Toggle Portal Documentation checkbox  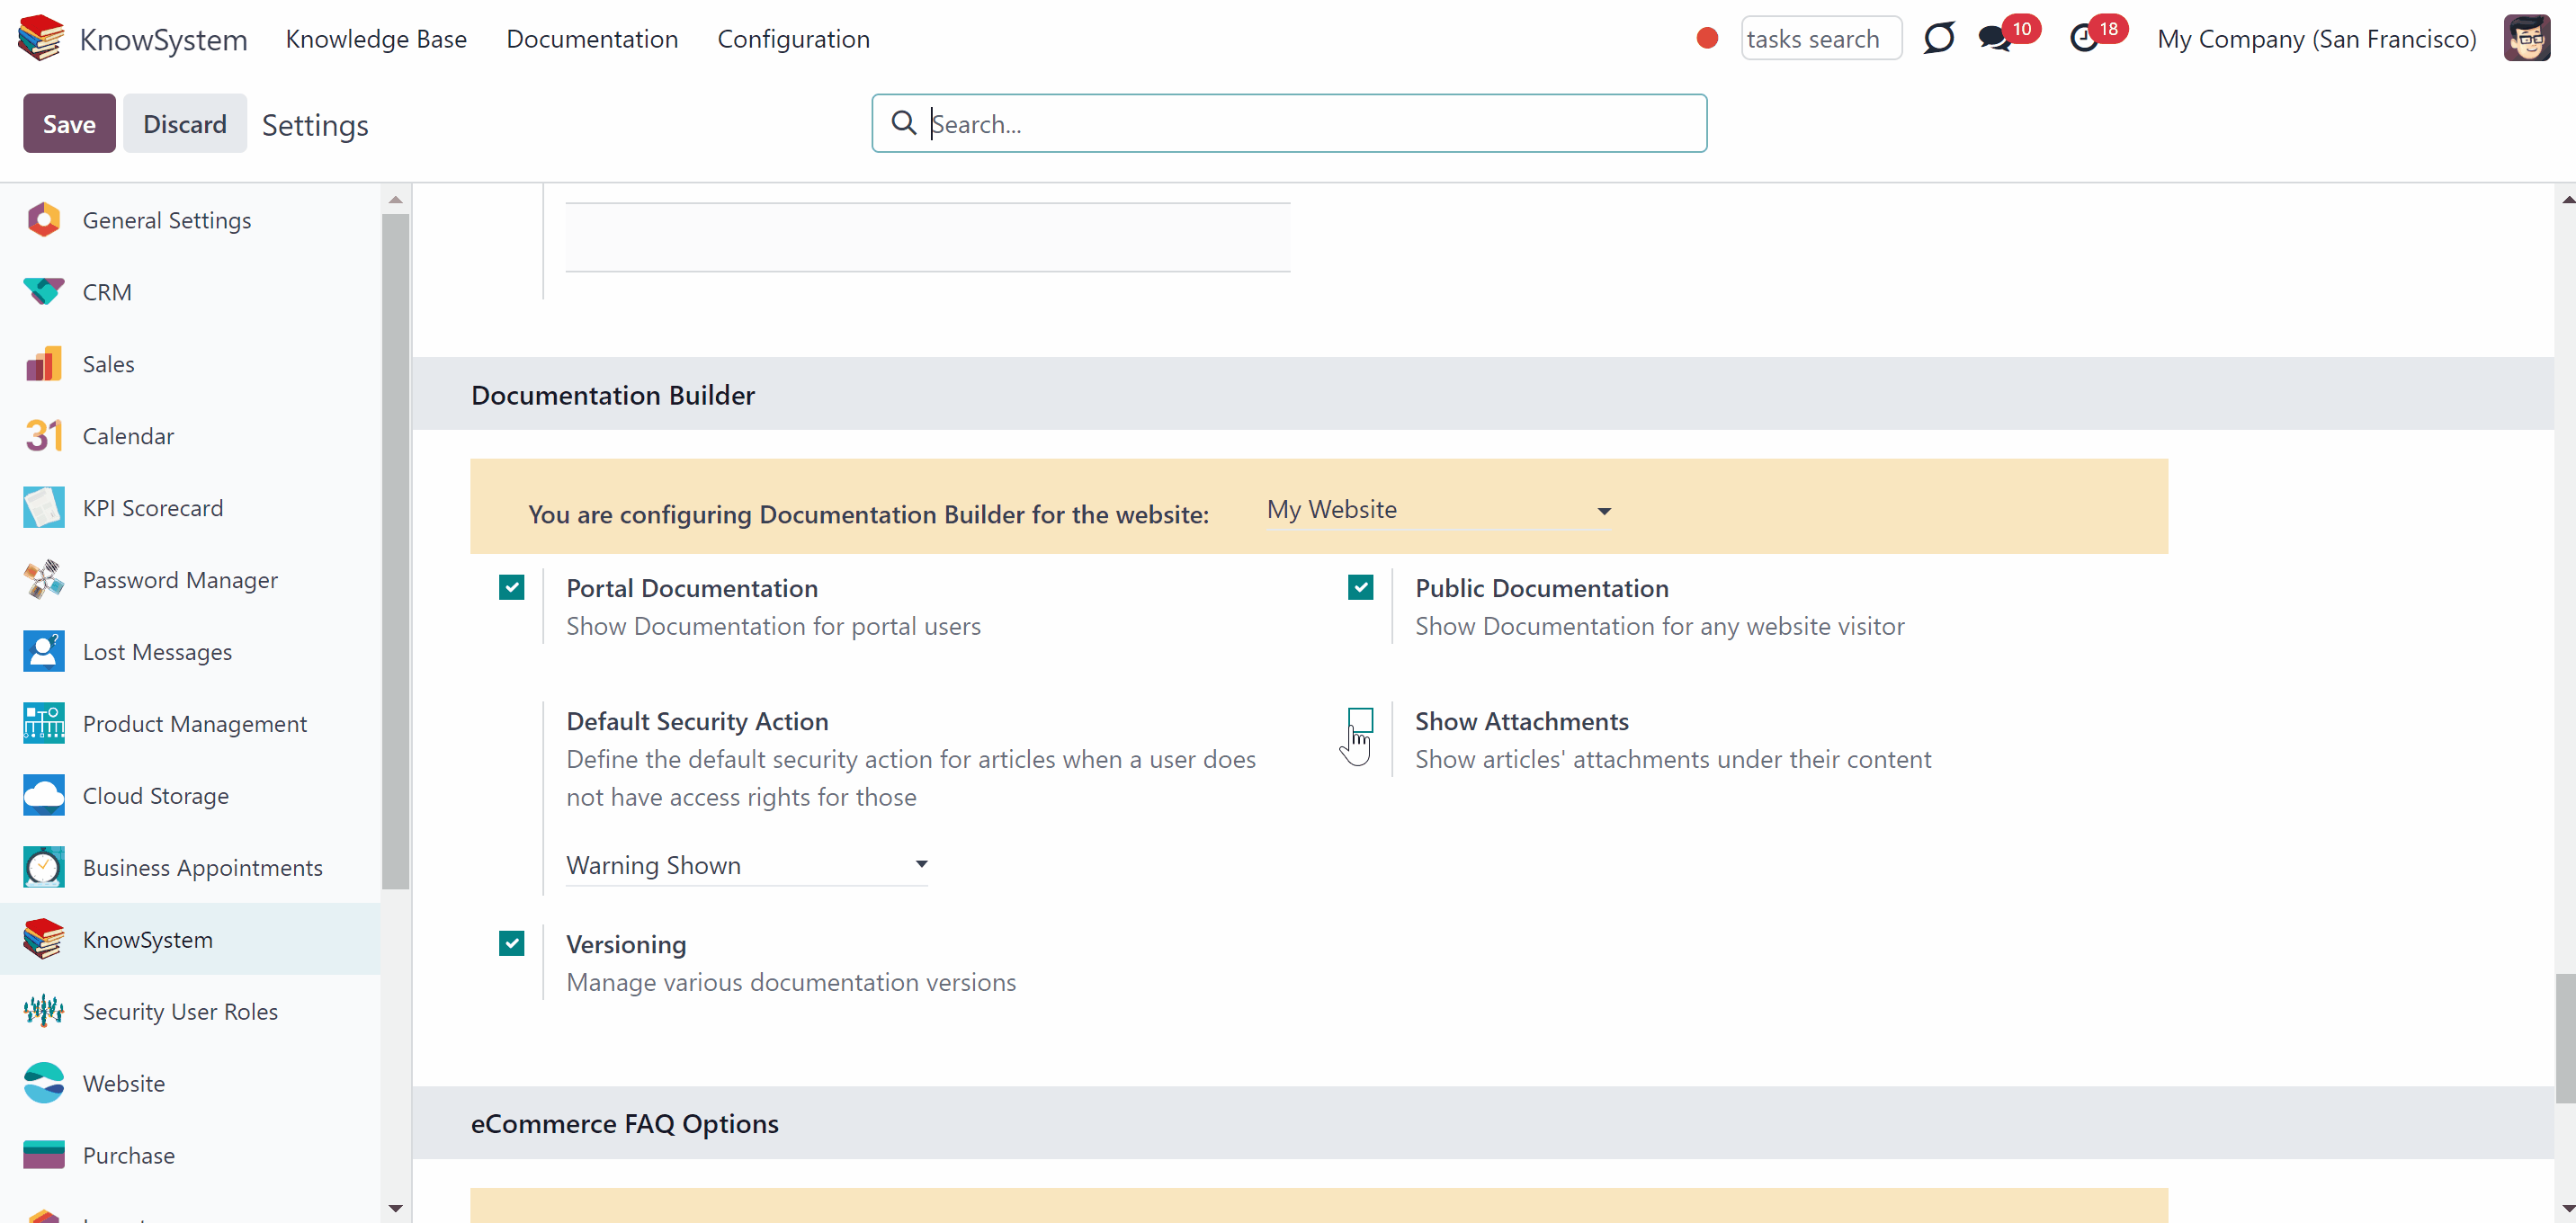point(511,588)
